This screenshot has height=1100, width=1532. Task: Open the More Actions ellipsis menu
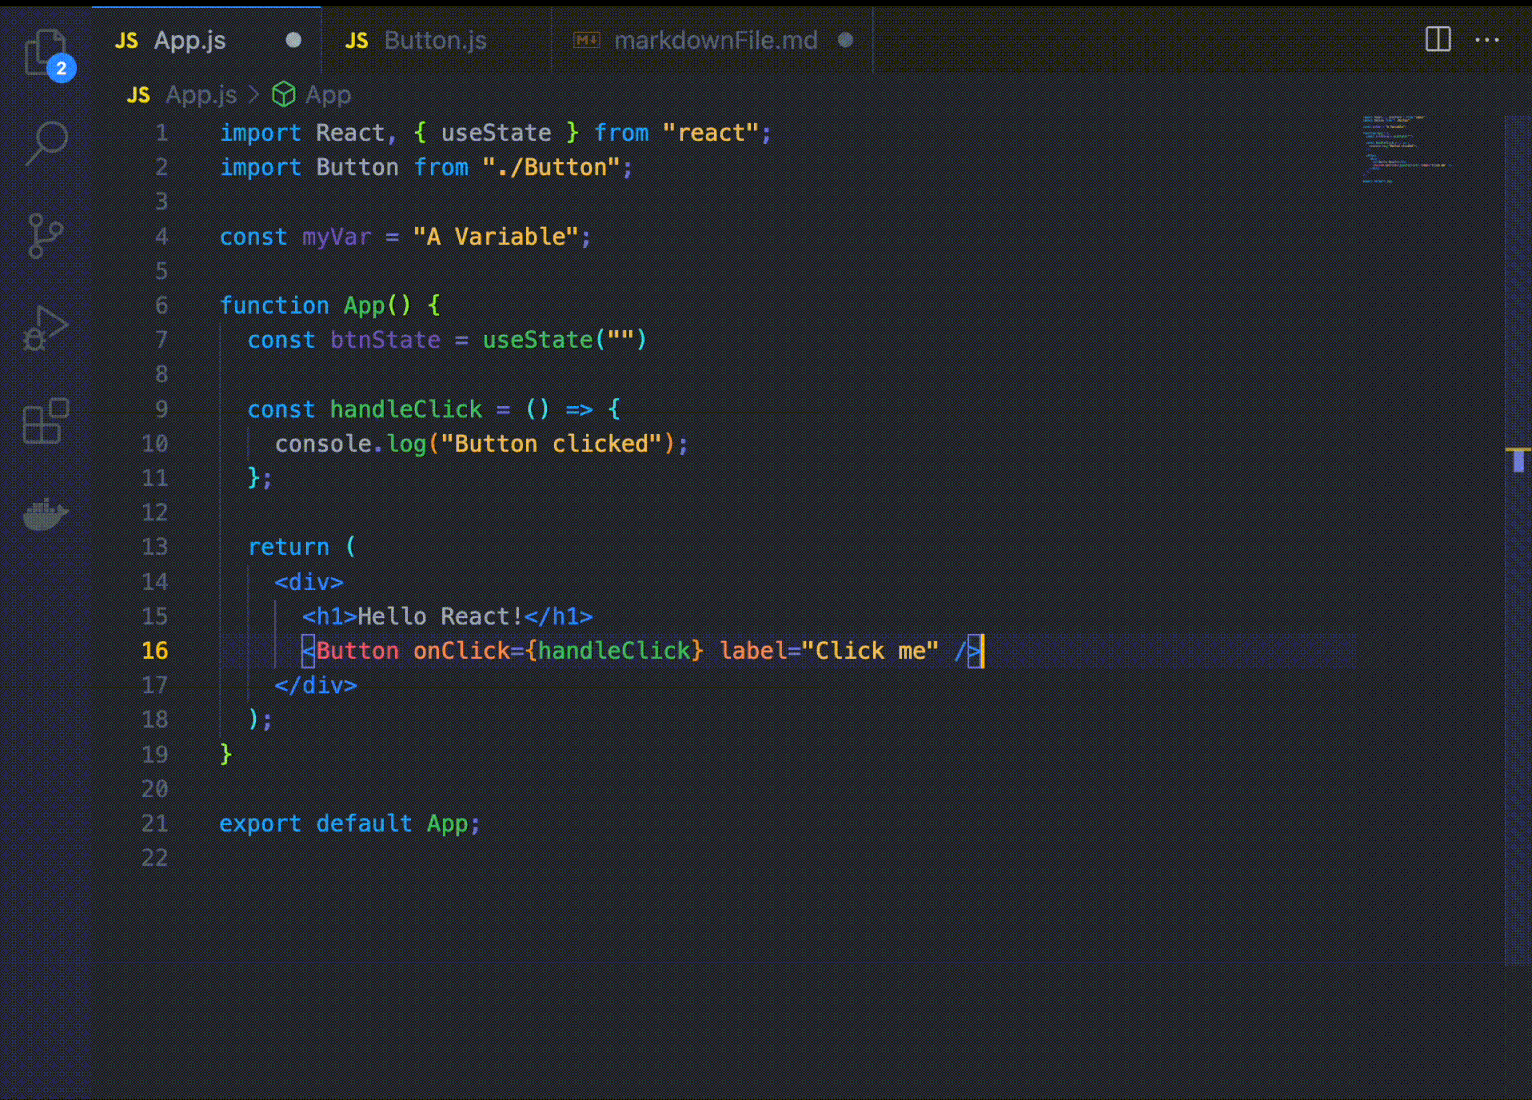point(1487,40)
